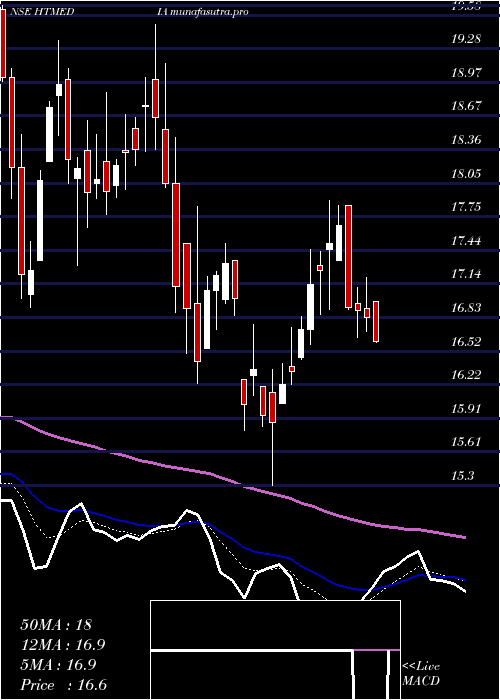The width and height of the screenshot is (500, 700).
Task: Click the Price : 16.6 readout
Action: coord(64,685)
